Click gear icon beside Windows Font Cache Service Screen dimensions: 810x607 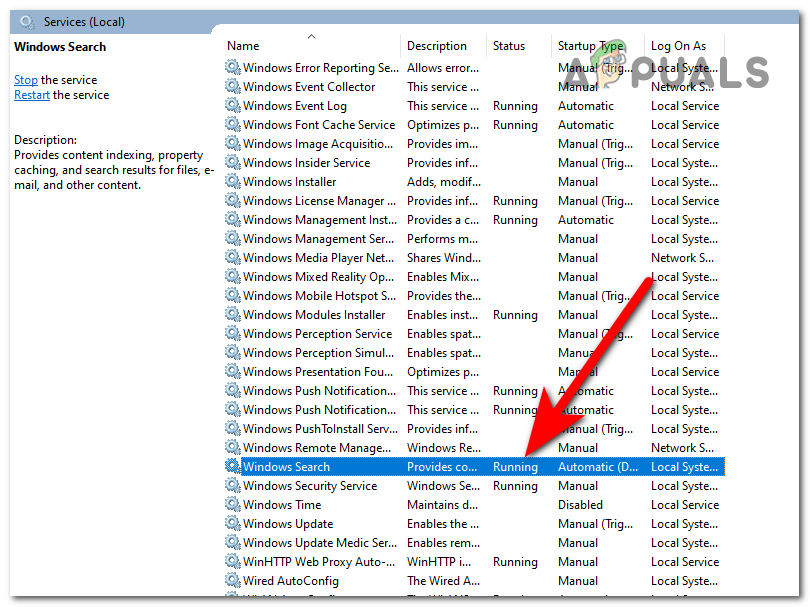[x=233, y=124]
